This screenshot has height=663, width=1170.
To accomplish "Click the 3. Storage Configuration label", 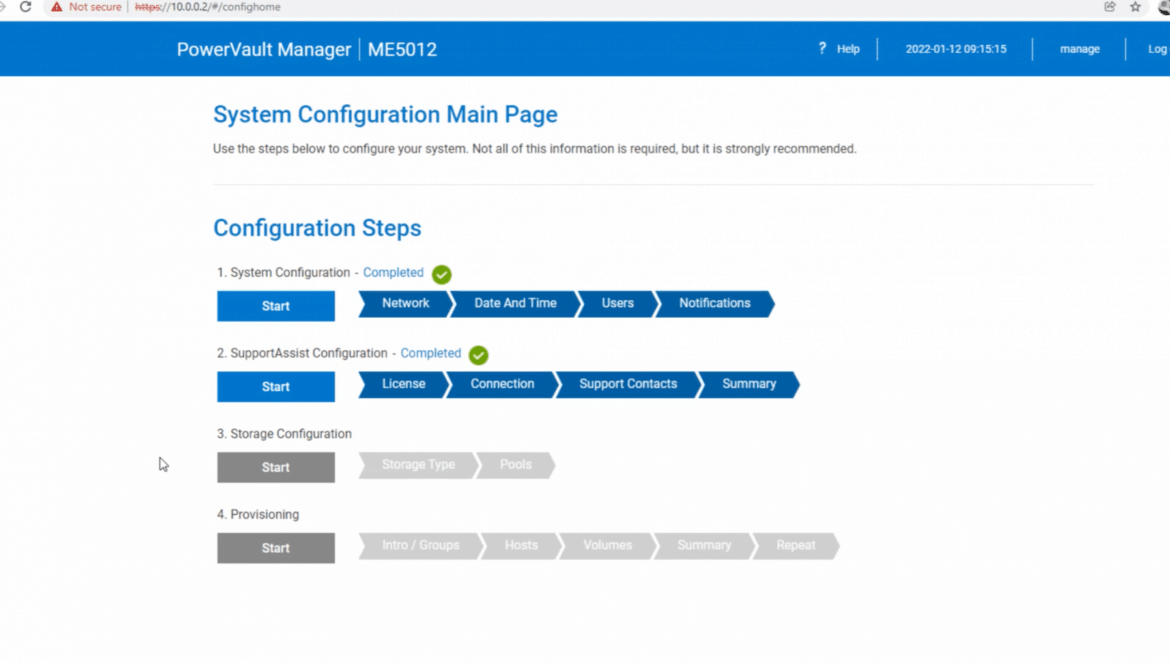I will tap(284, 434).
